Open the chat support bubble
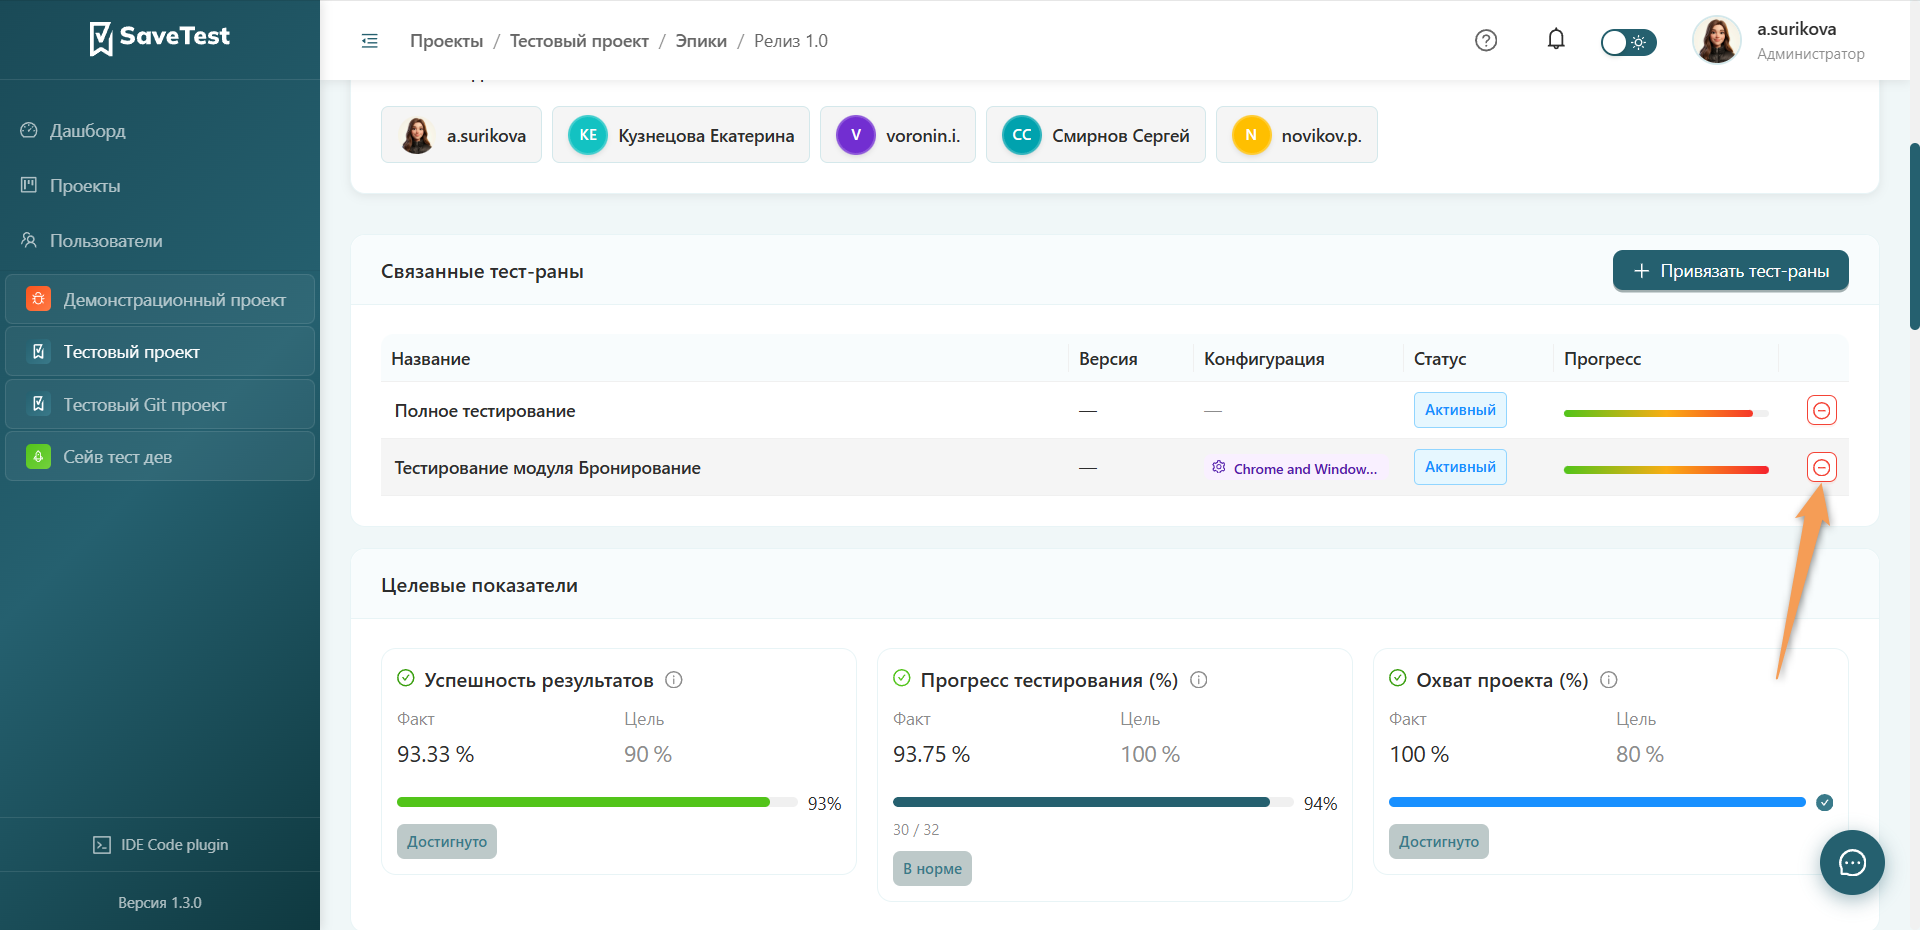1920x930 pixels. [1852, 862]
